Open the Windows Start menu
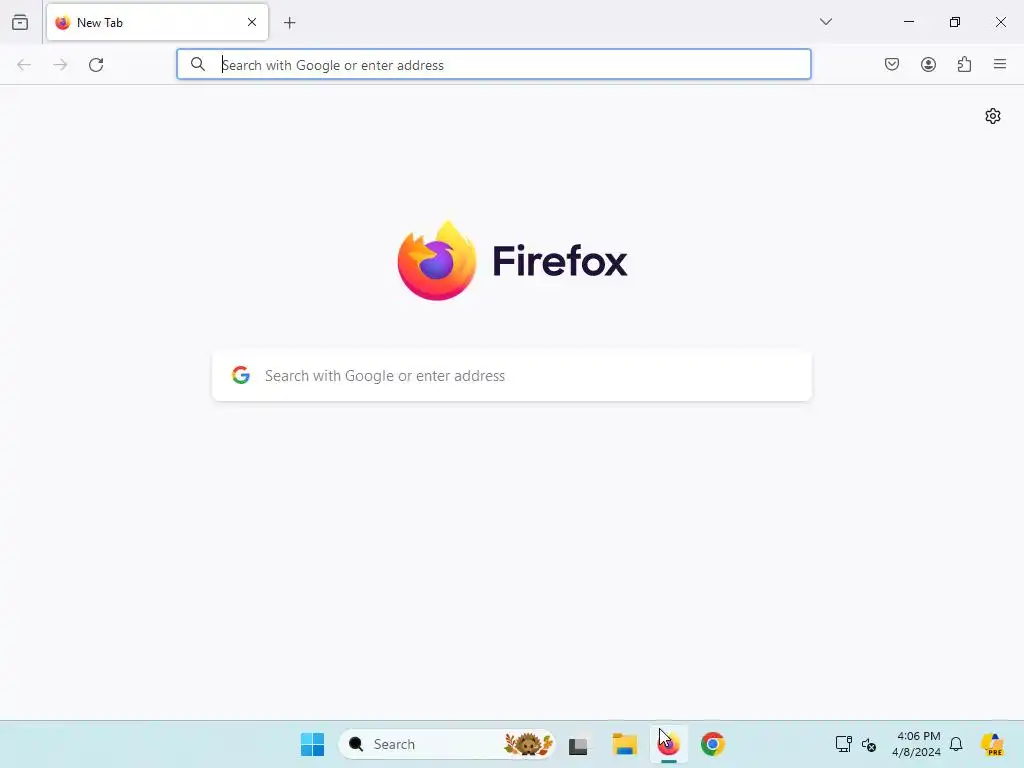The image size is (1024, 768). coord(312,744)
